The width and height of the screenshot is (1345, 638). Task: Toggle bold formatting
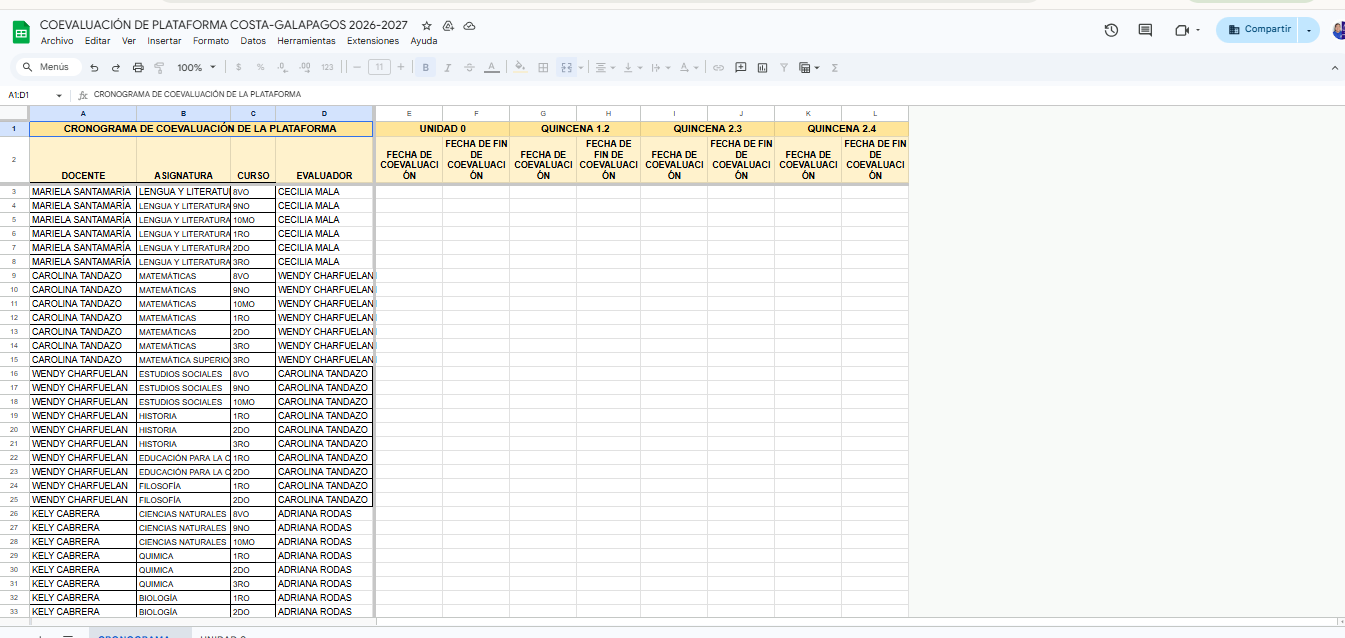pos(426,68)
